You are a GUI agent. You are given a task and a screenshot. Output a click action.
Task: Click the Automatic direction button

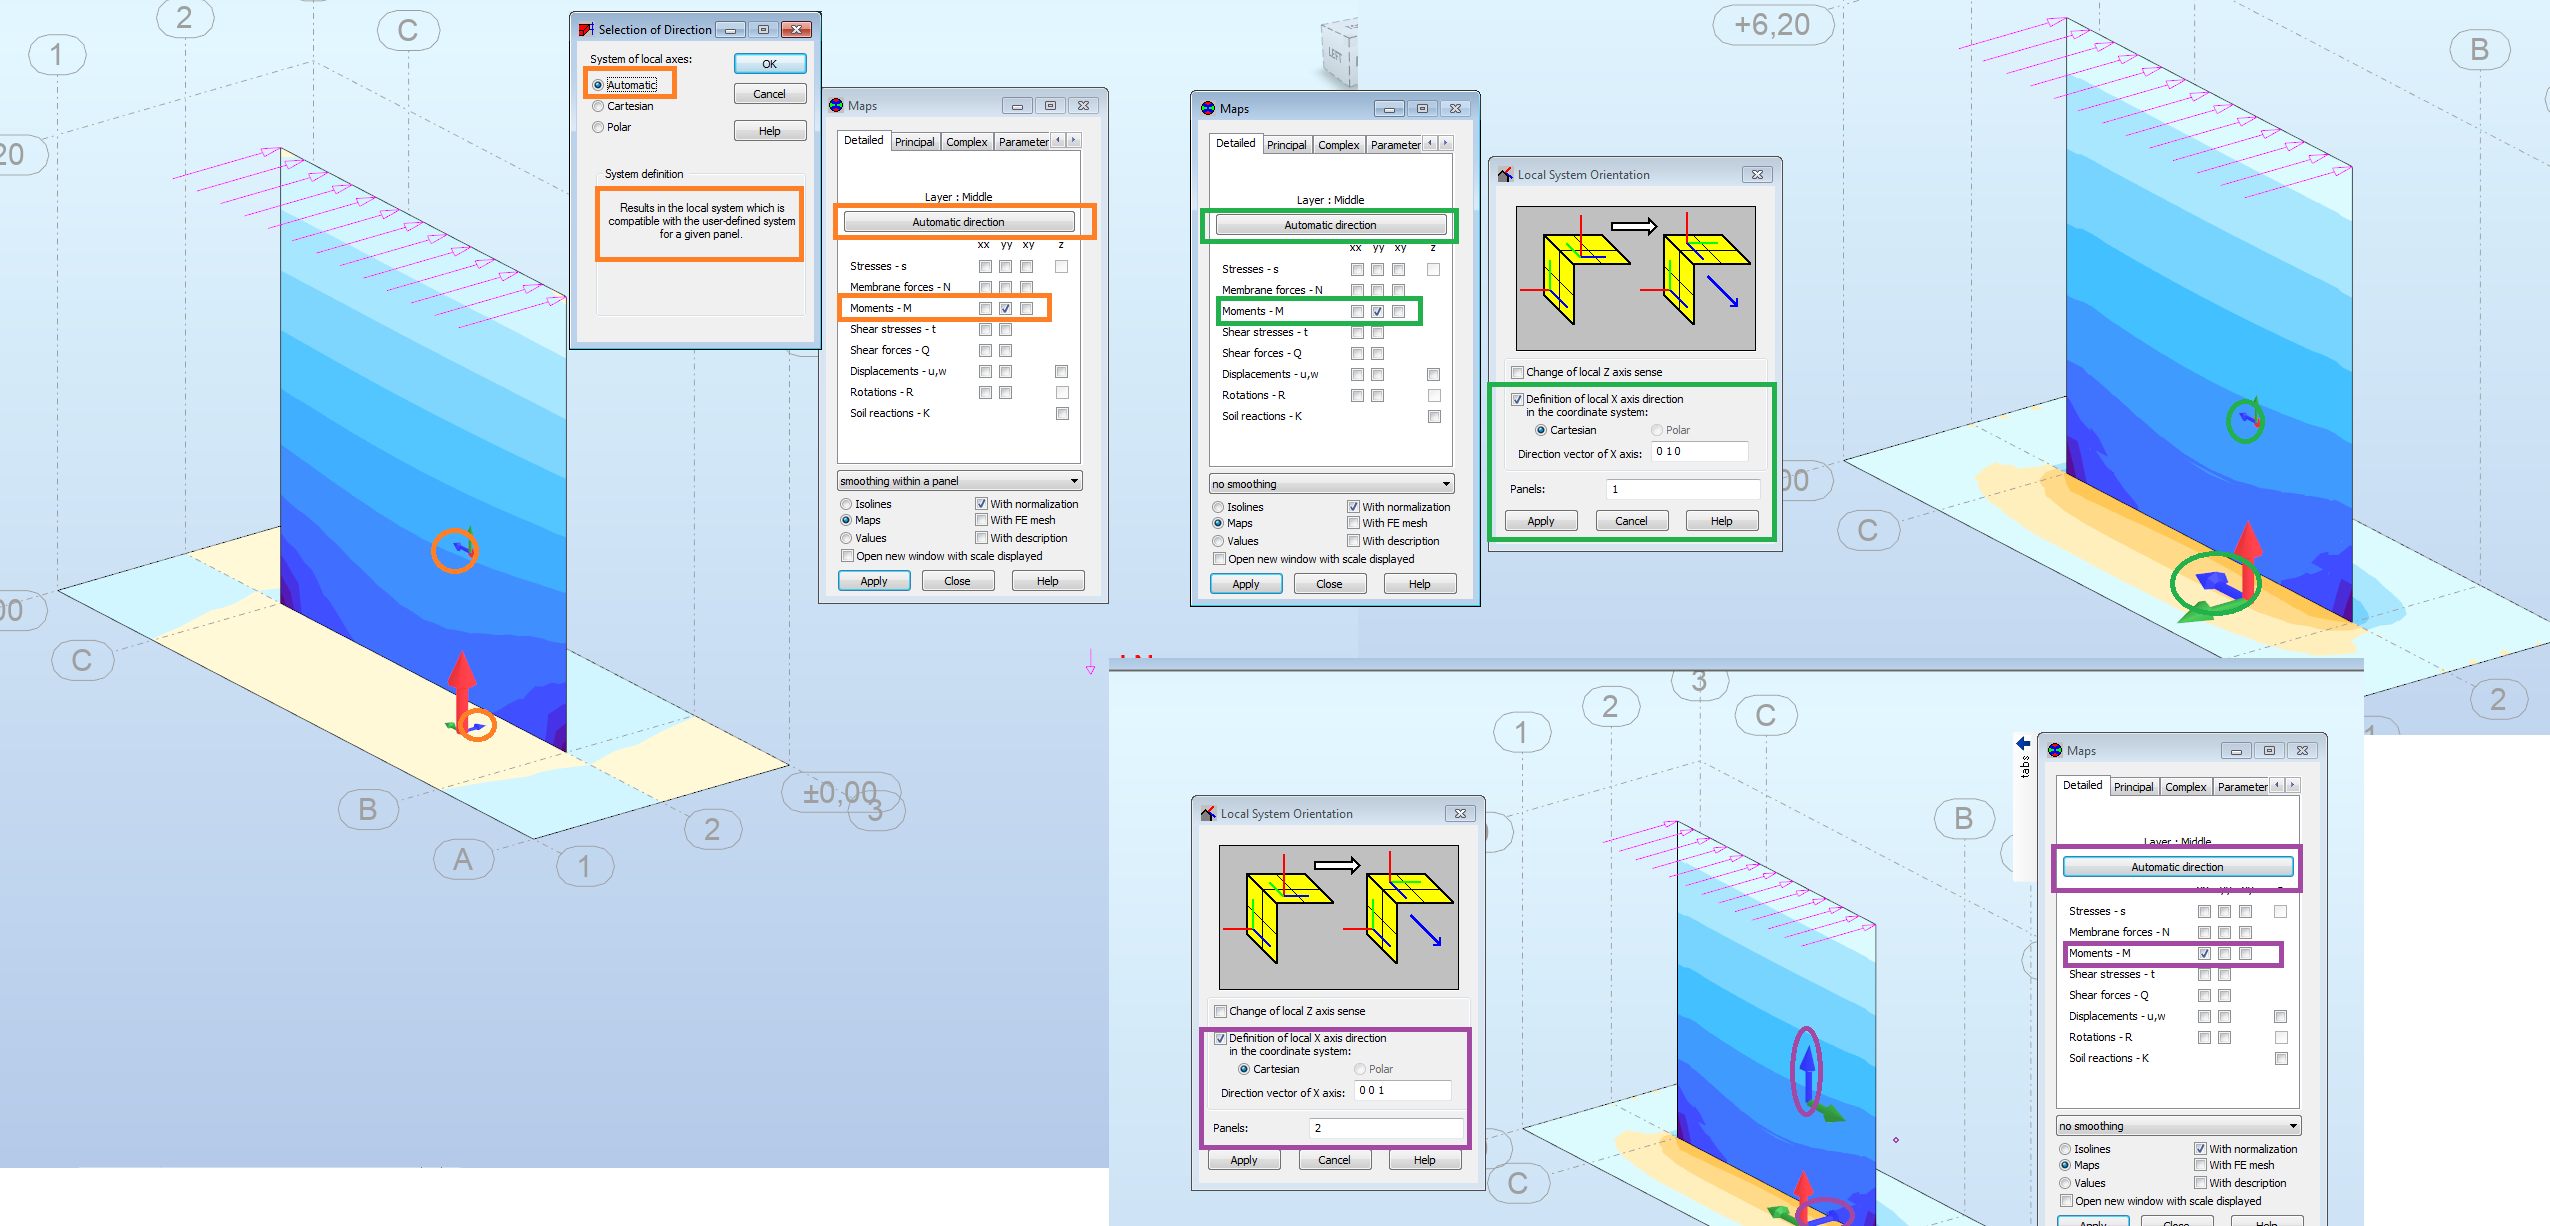pyautogui.click(x=957, y=221)
